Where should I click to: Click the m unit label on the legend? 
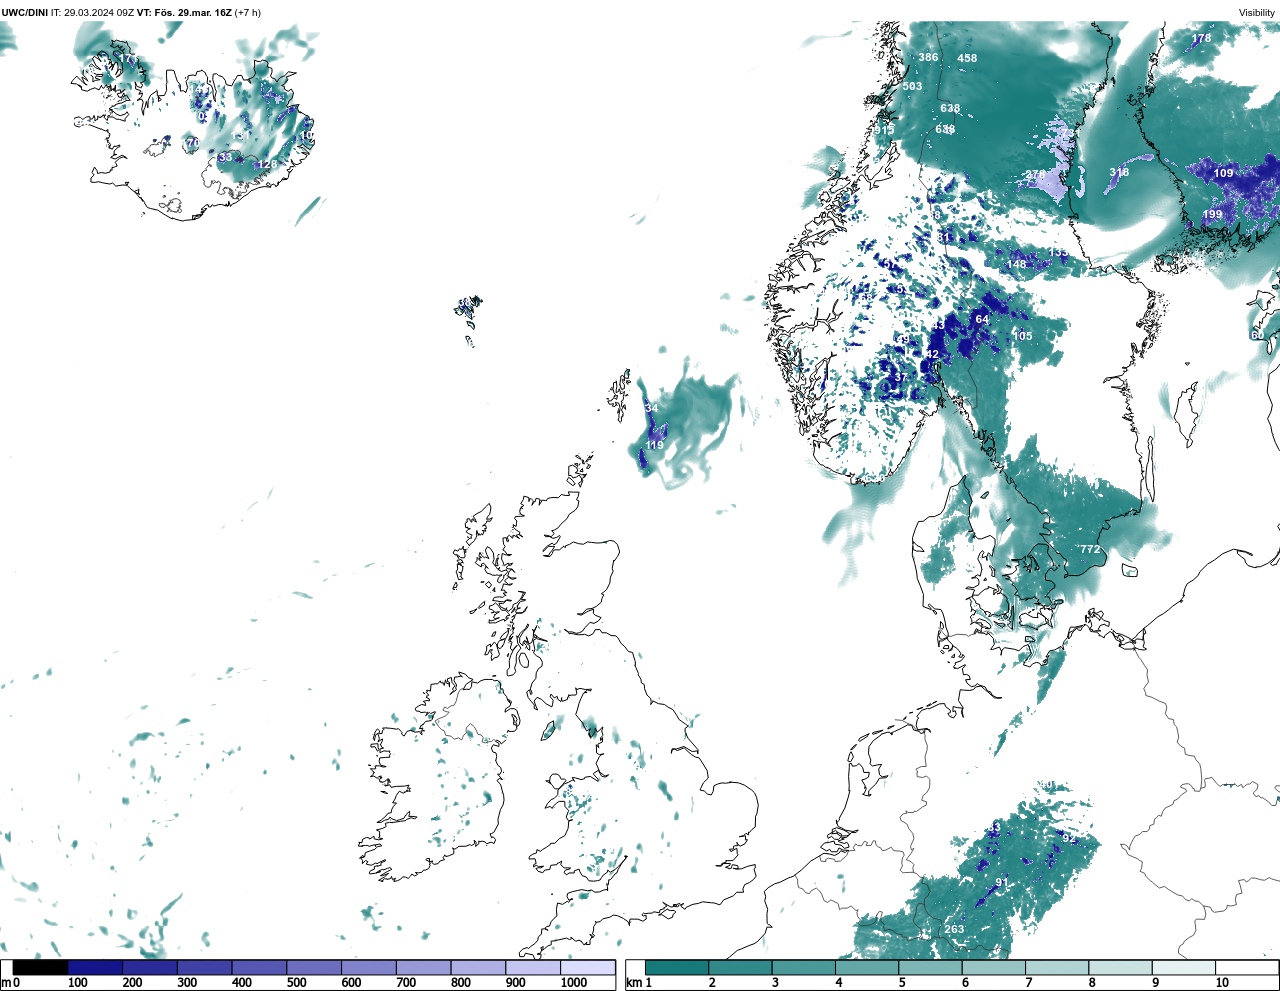pos(6,983)
